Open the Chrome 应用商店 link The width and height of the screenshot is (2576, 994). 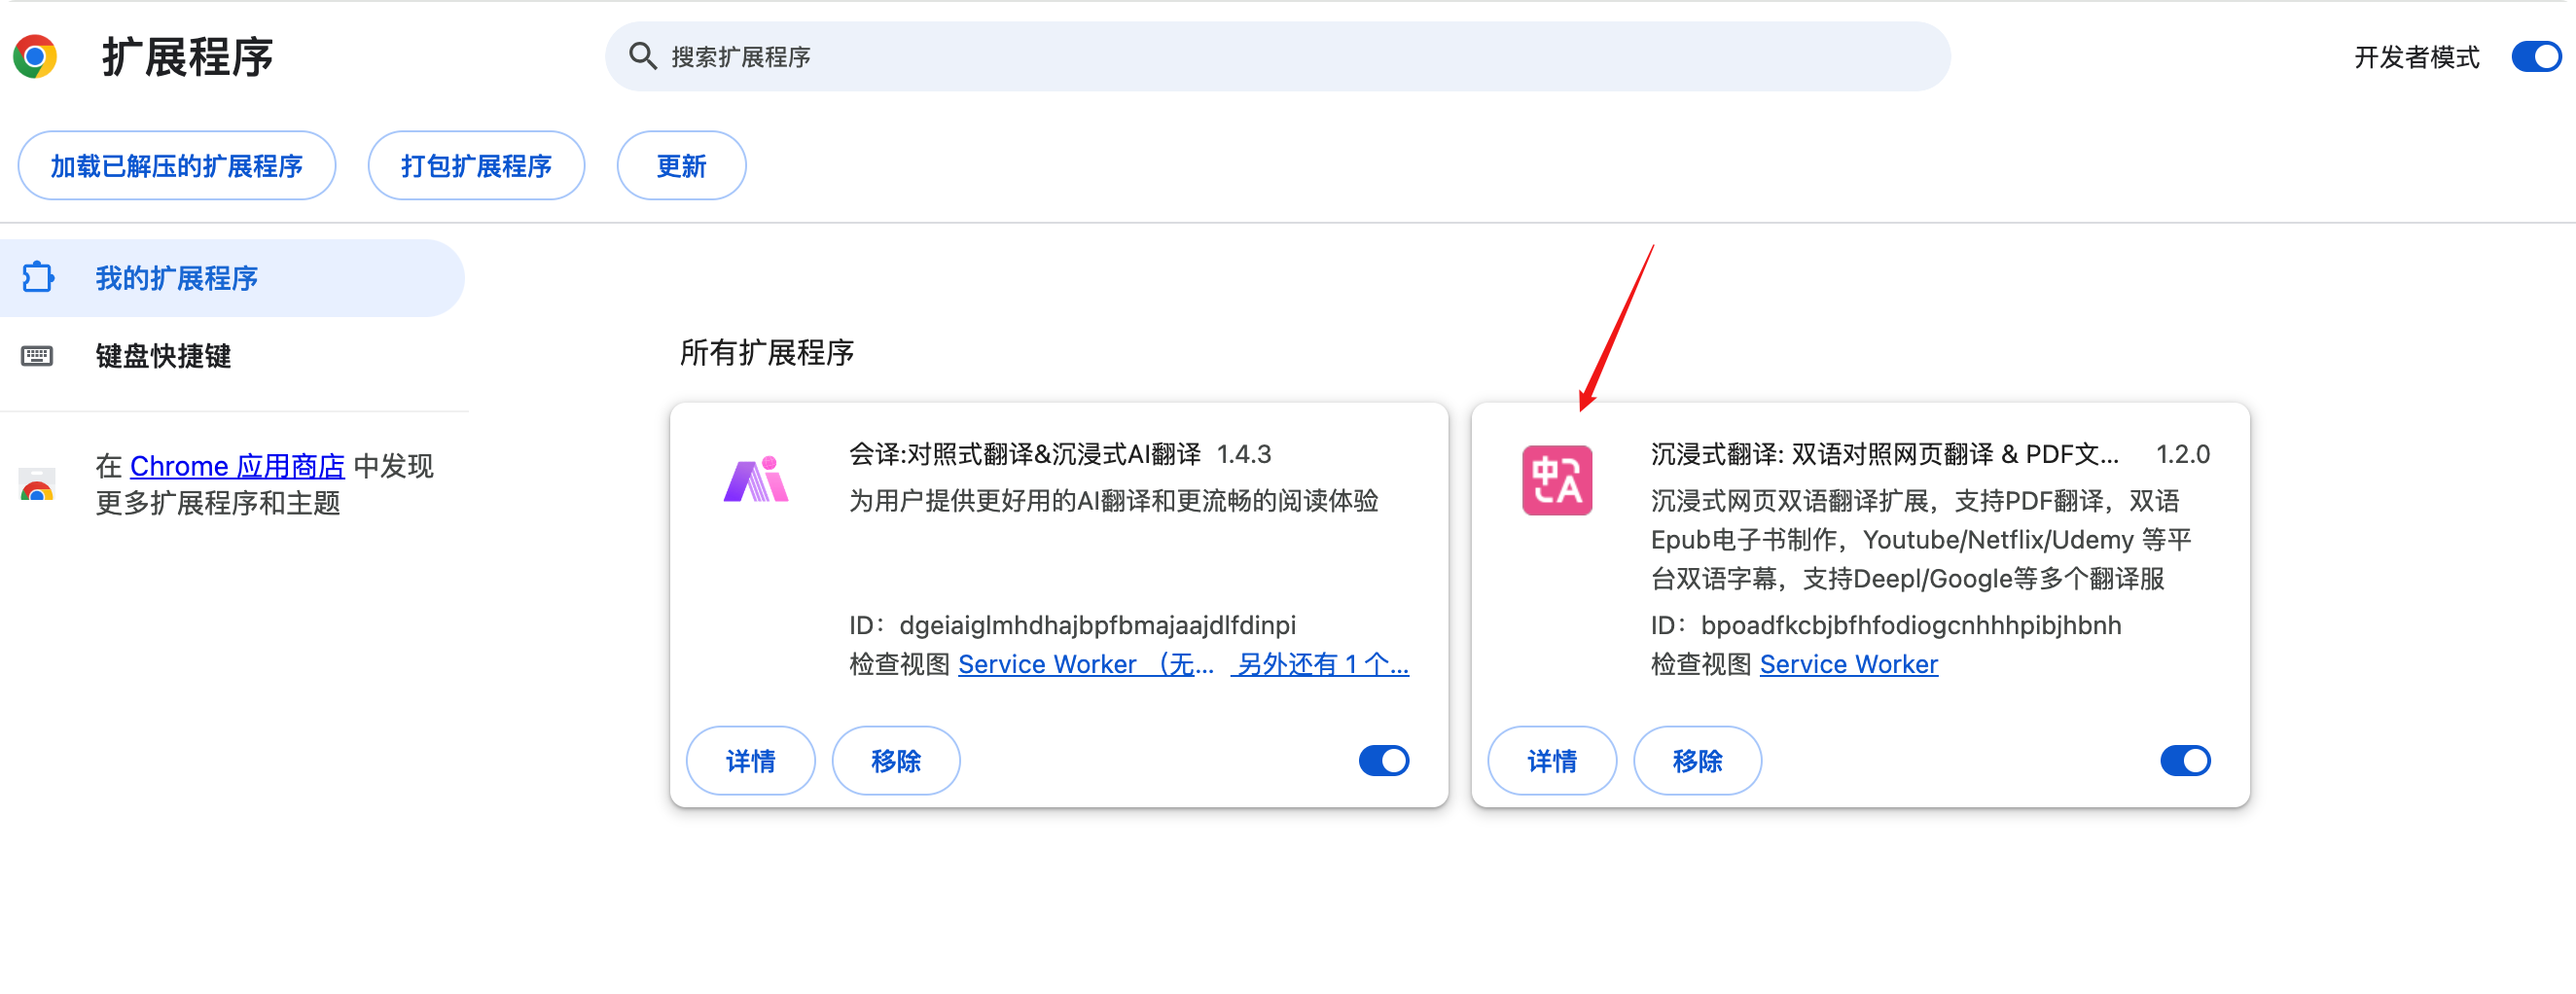point(237,466)
